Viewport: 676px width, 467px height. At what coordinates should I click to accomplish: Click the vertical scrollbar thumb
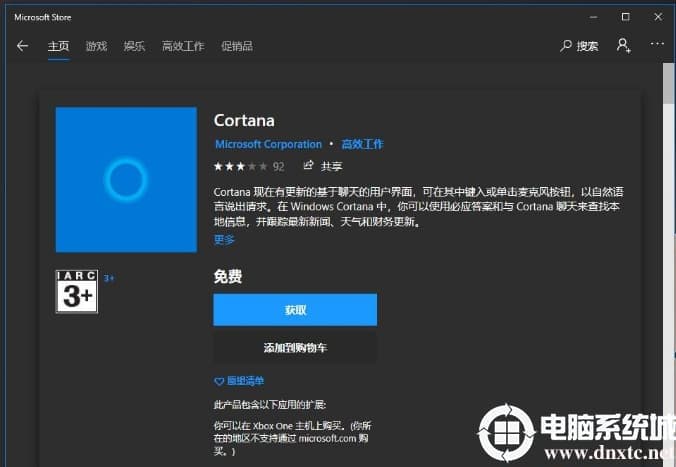(x=669, y=83)
